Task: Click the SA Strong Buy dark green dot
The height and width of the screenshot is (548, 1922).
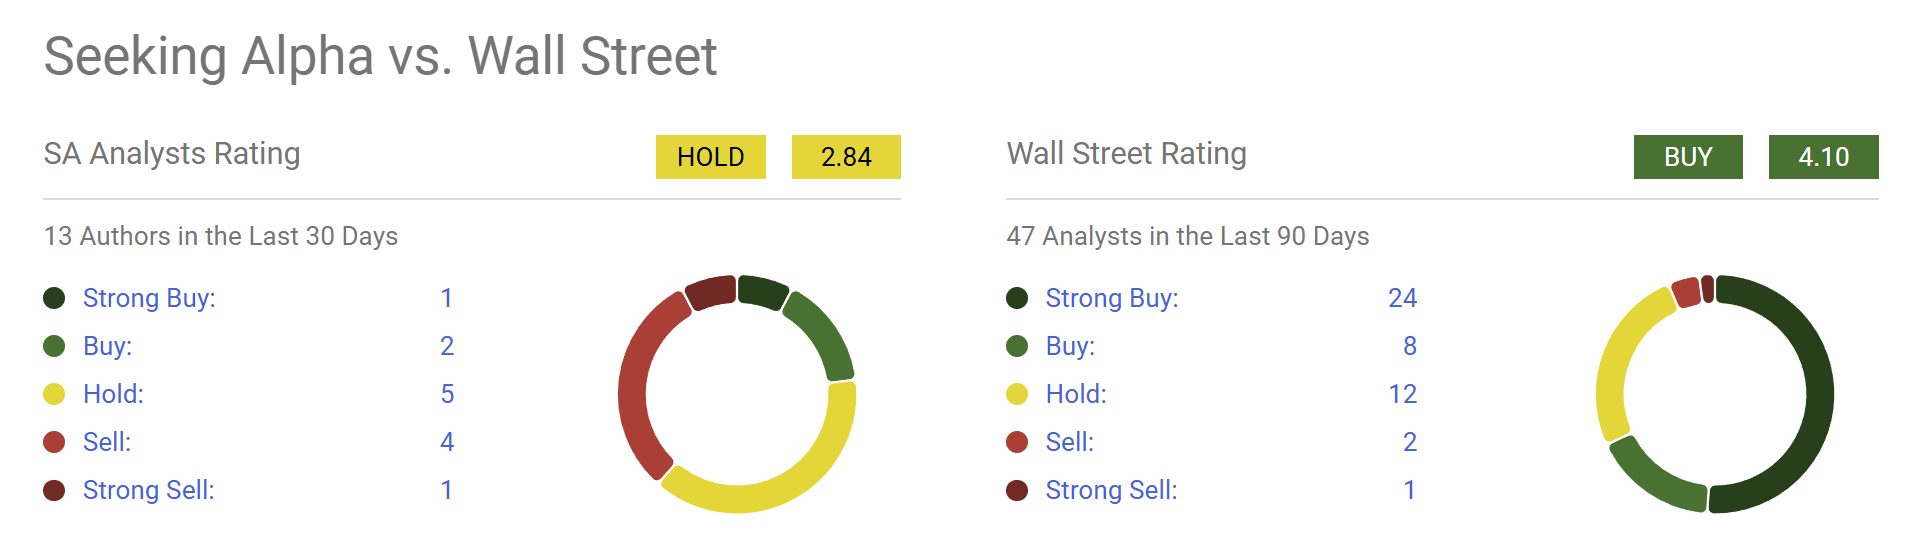Action: pyautogui.click(x=54, y=298)
